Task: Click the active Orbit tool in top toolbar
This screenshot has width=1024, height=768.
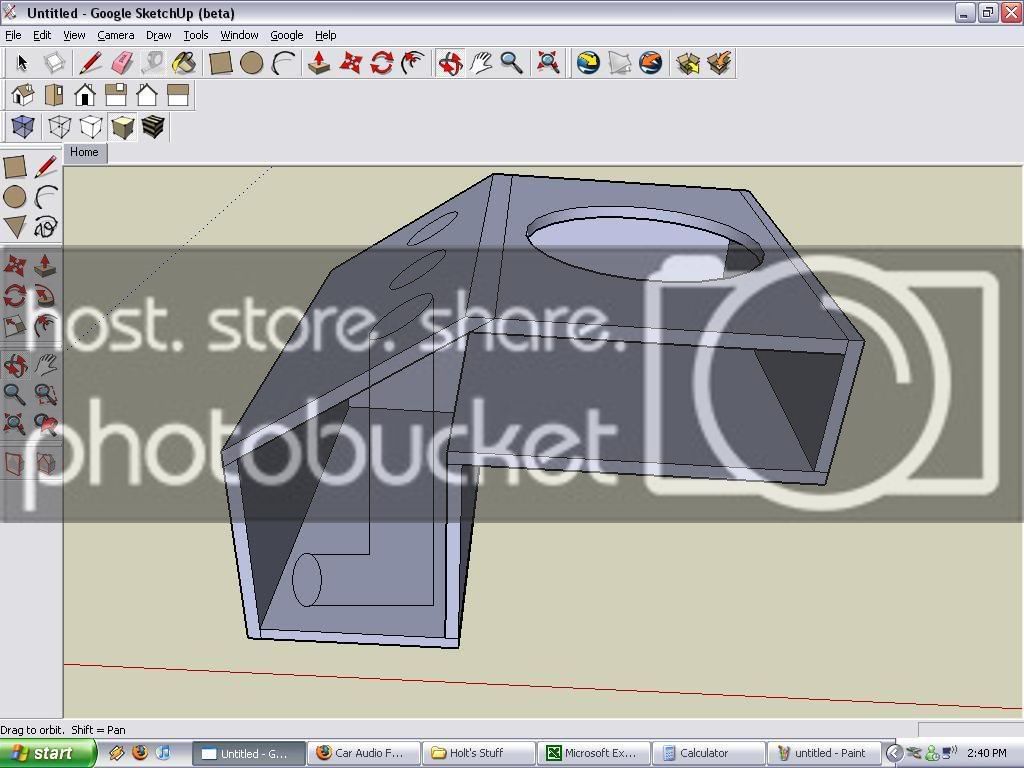Action: [x=450, y=63]
